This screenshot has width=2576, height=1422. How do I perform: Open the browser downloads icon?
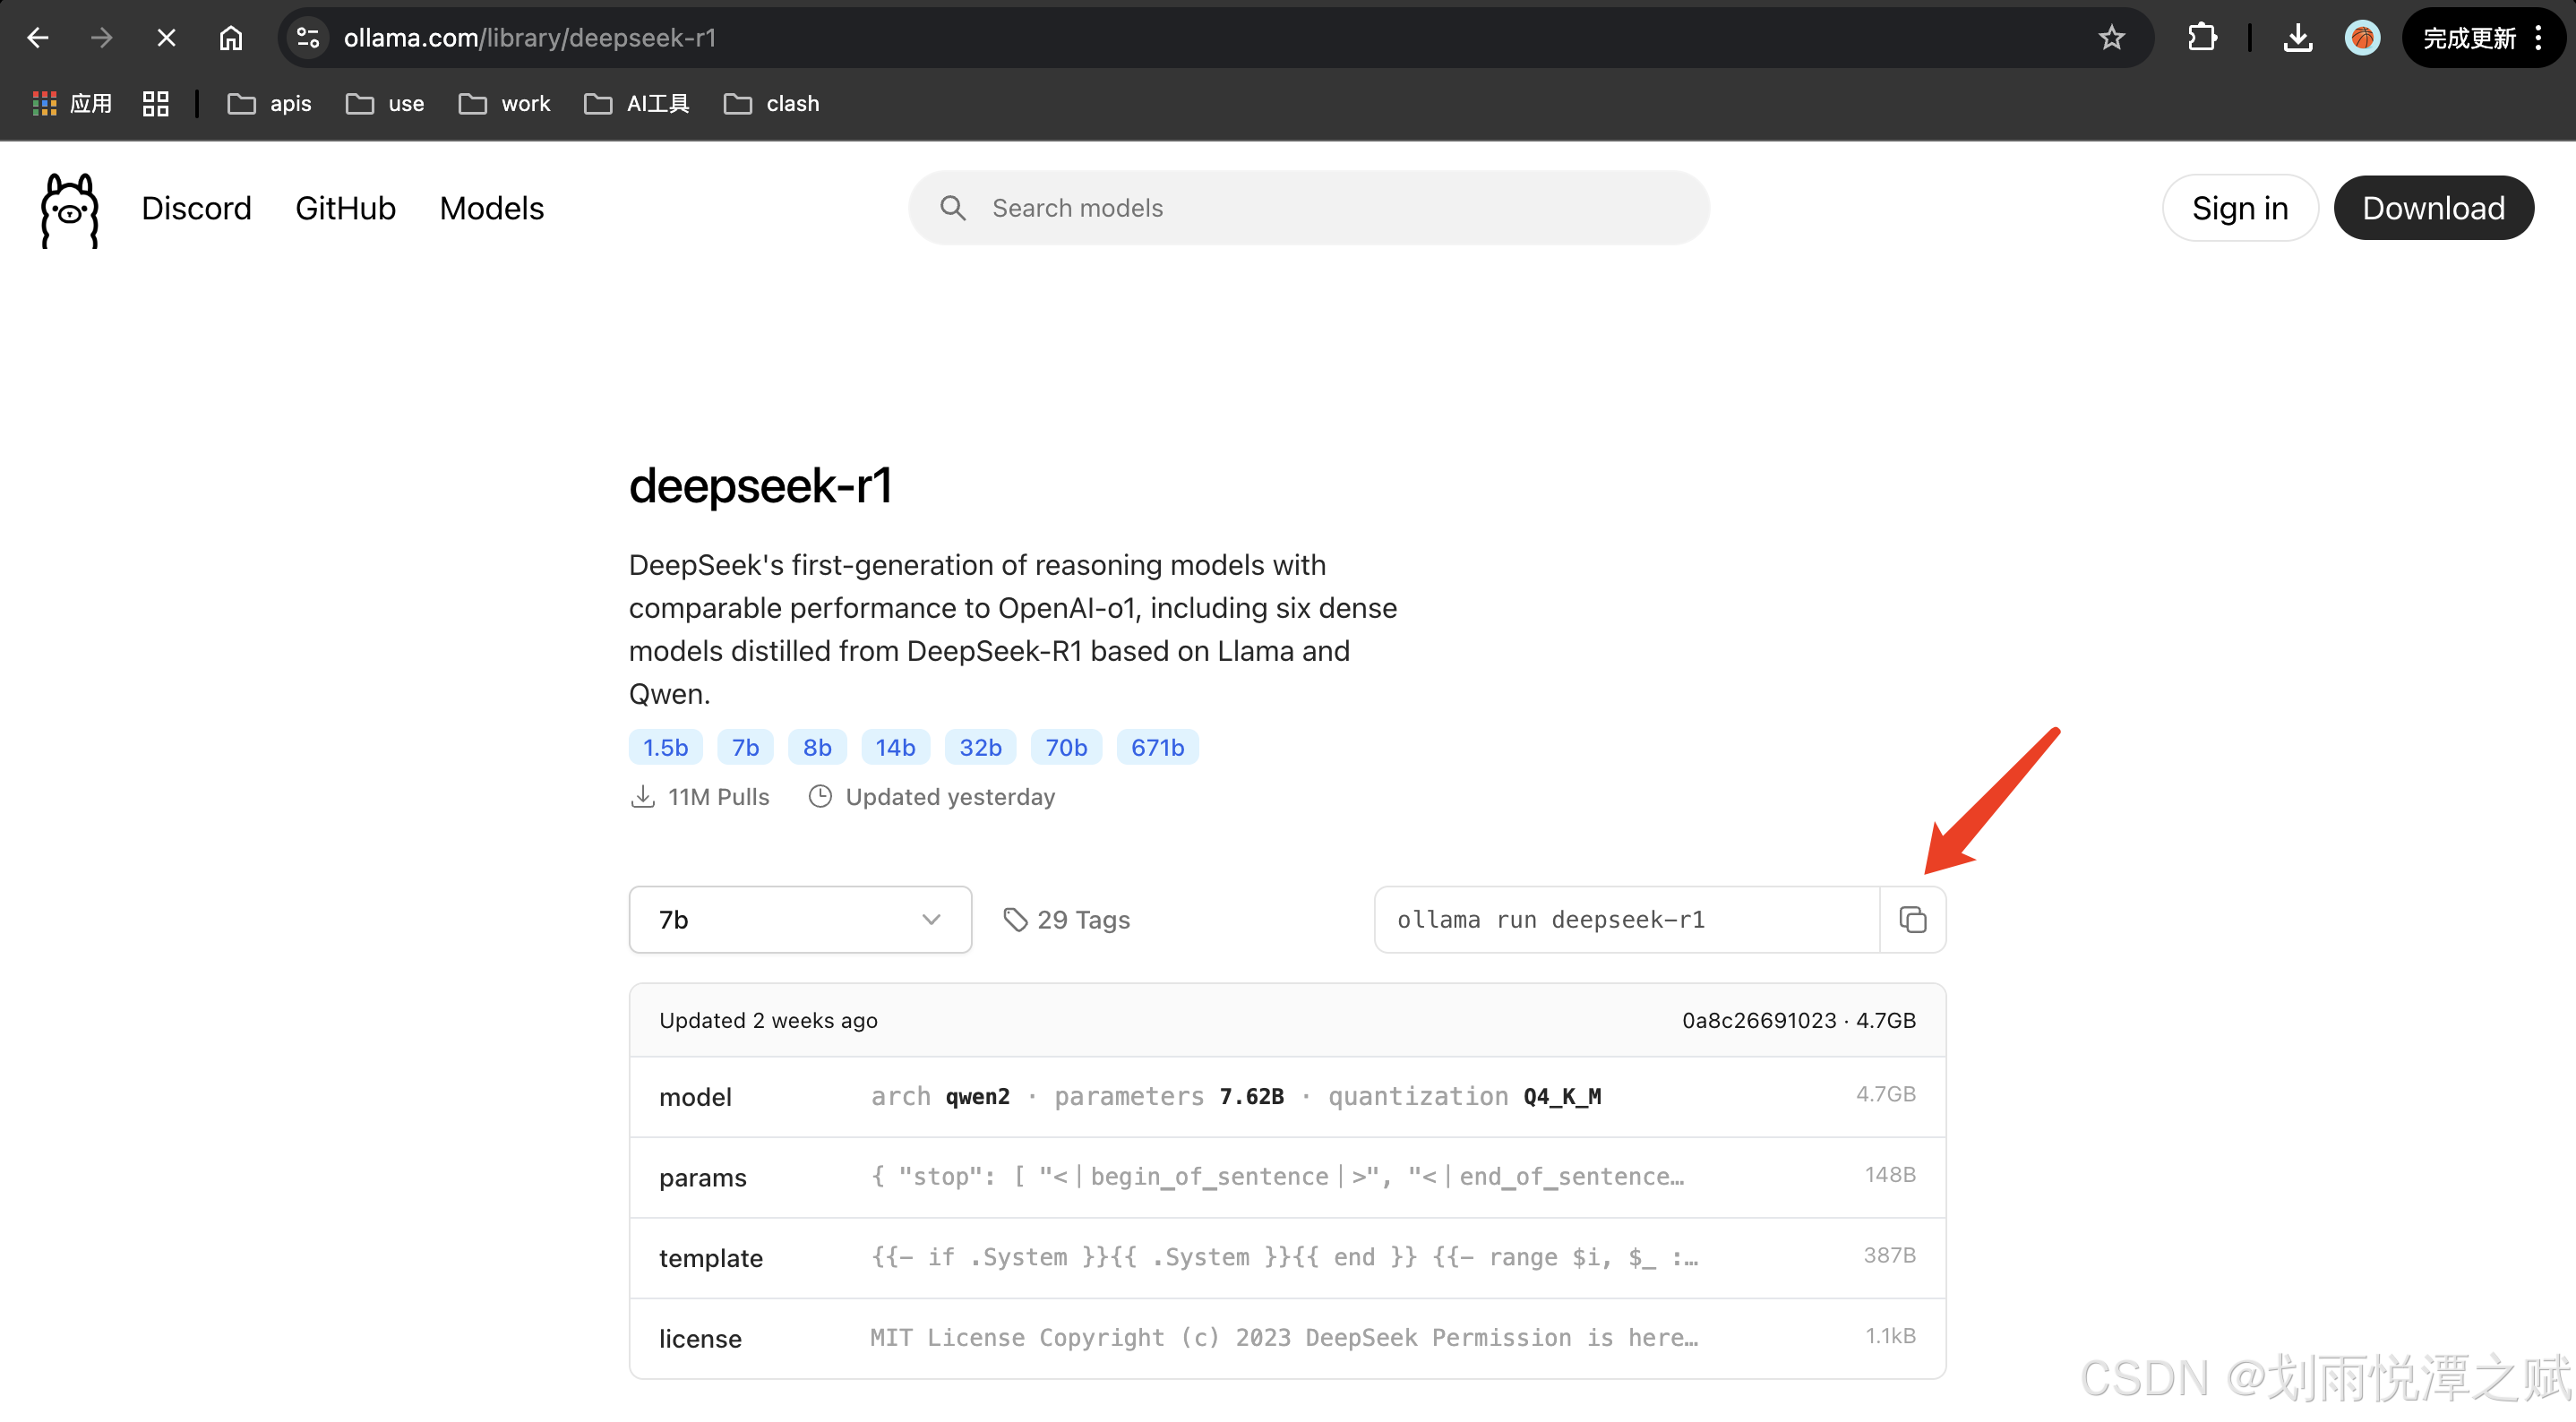2297,38
